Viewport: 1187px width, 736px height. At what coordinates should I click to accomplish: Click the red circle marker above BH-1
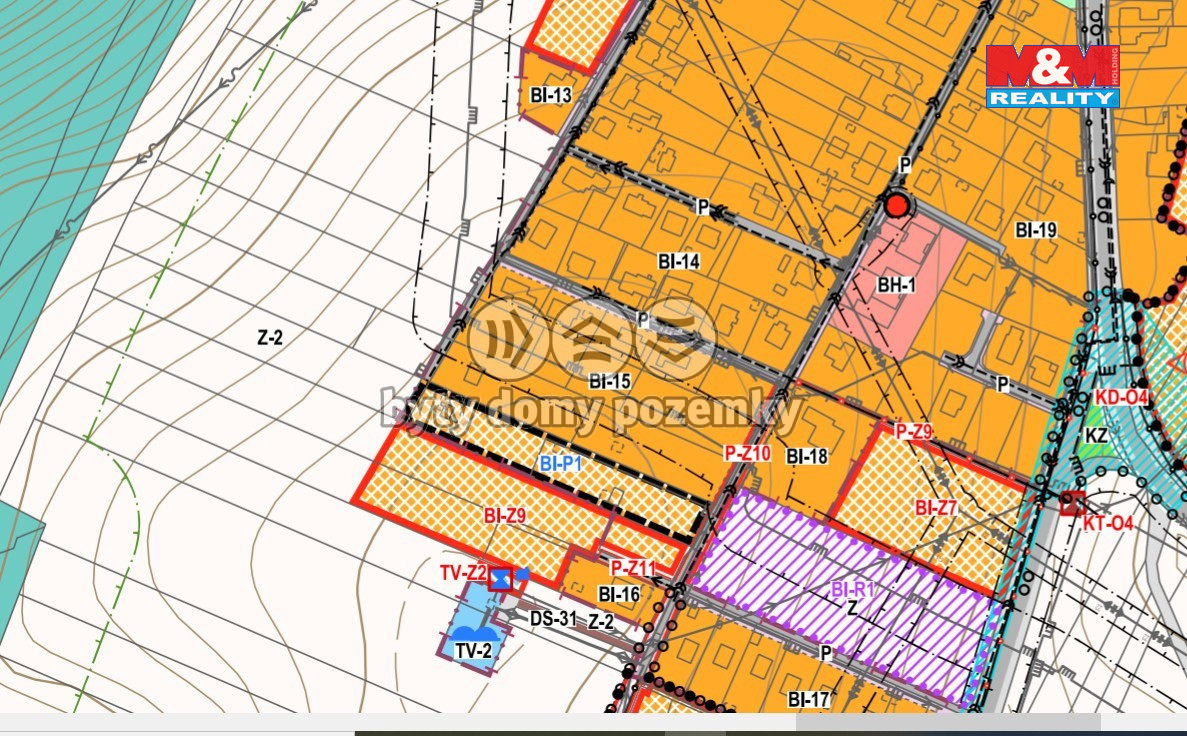tap(897, 206)
